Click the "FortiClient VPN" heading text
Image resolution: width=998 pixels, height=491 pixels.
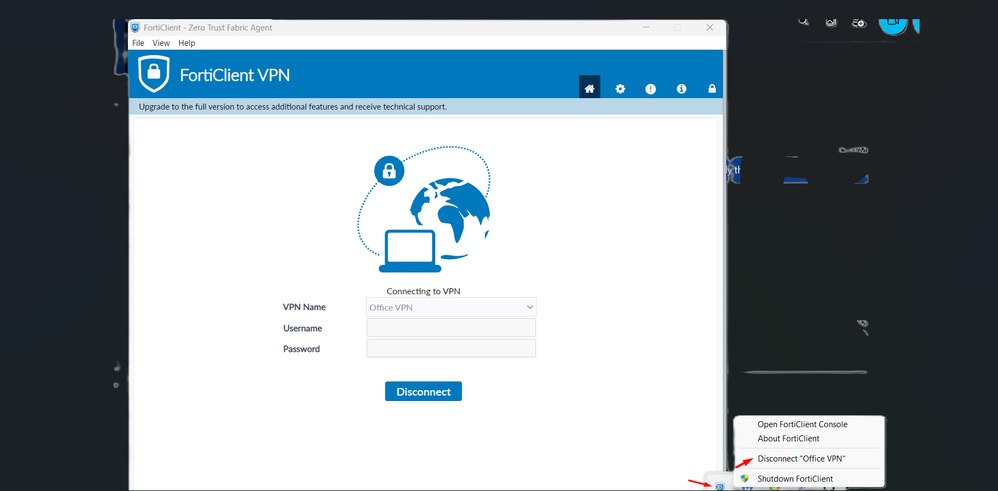pyautogui.click(x=235, y=75)
